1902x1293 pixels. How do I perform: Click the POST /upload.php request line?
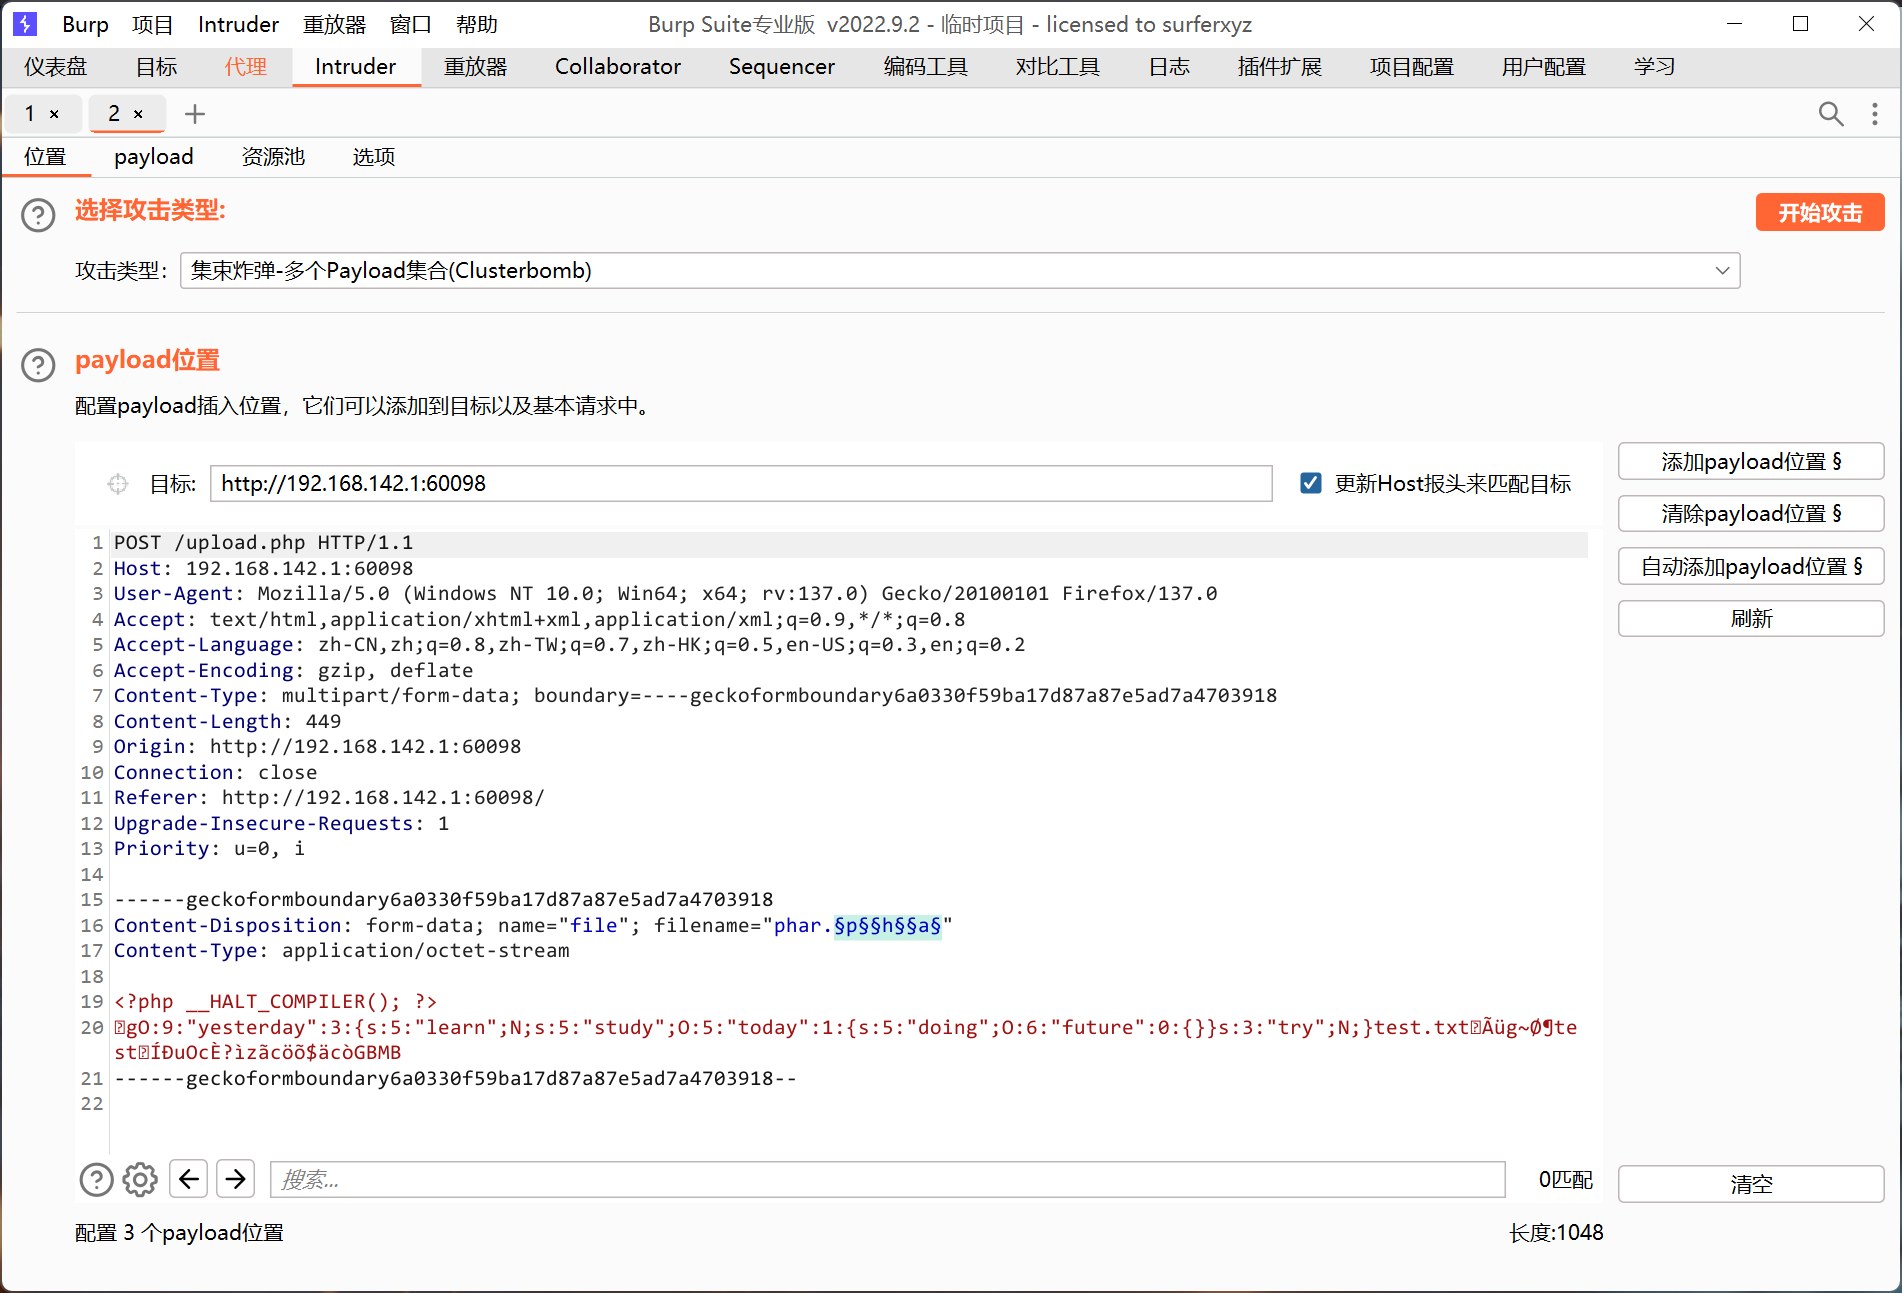click(x=263, y=543)
